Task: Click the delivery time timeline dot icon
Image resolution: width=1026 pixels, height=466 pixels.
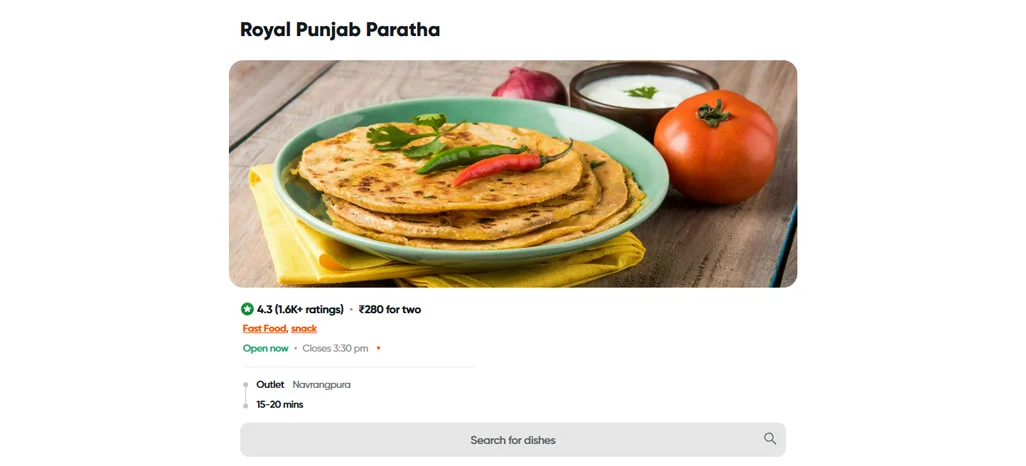Action: click(x=245, y=406)
